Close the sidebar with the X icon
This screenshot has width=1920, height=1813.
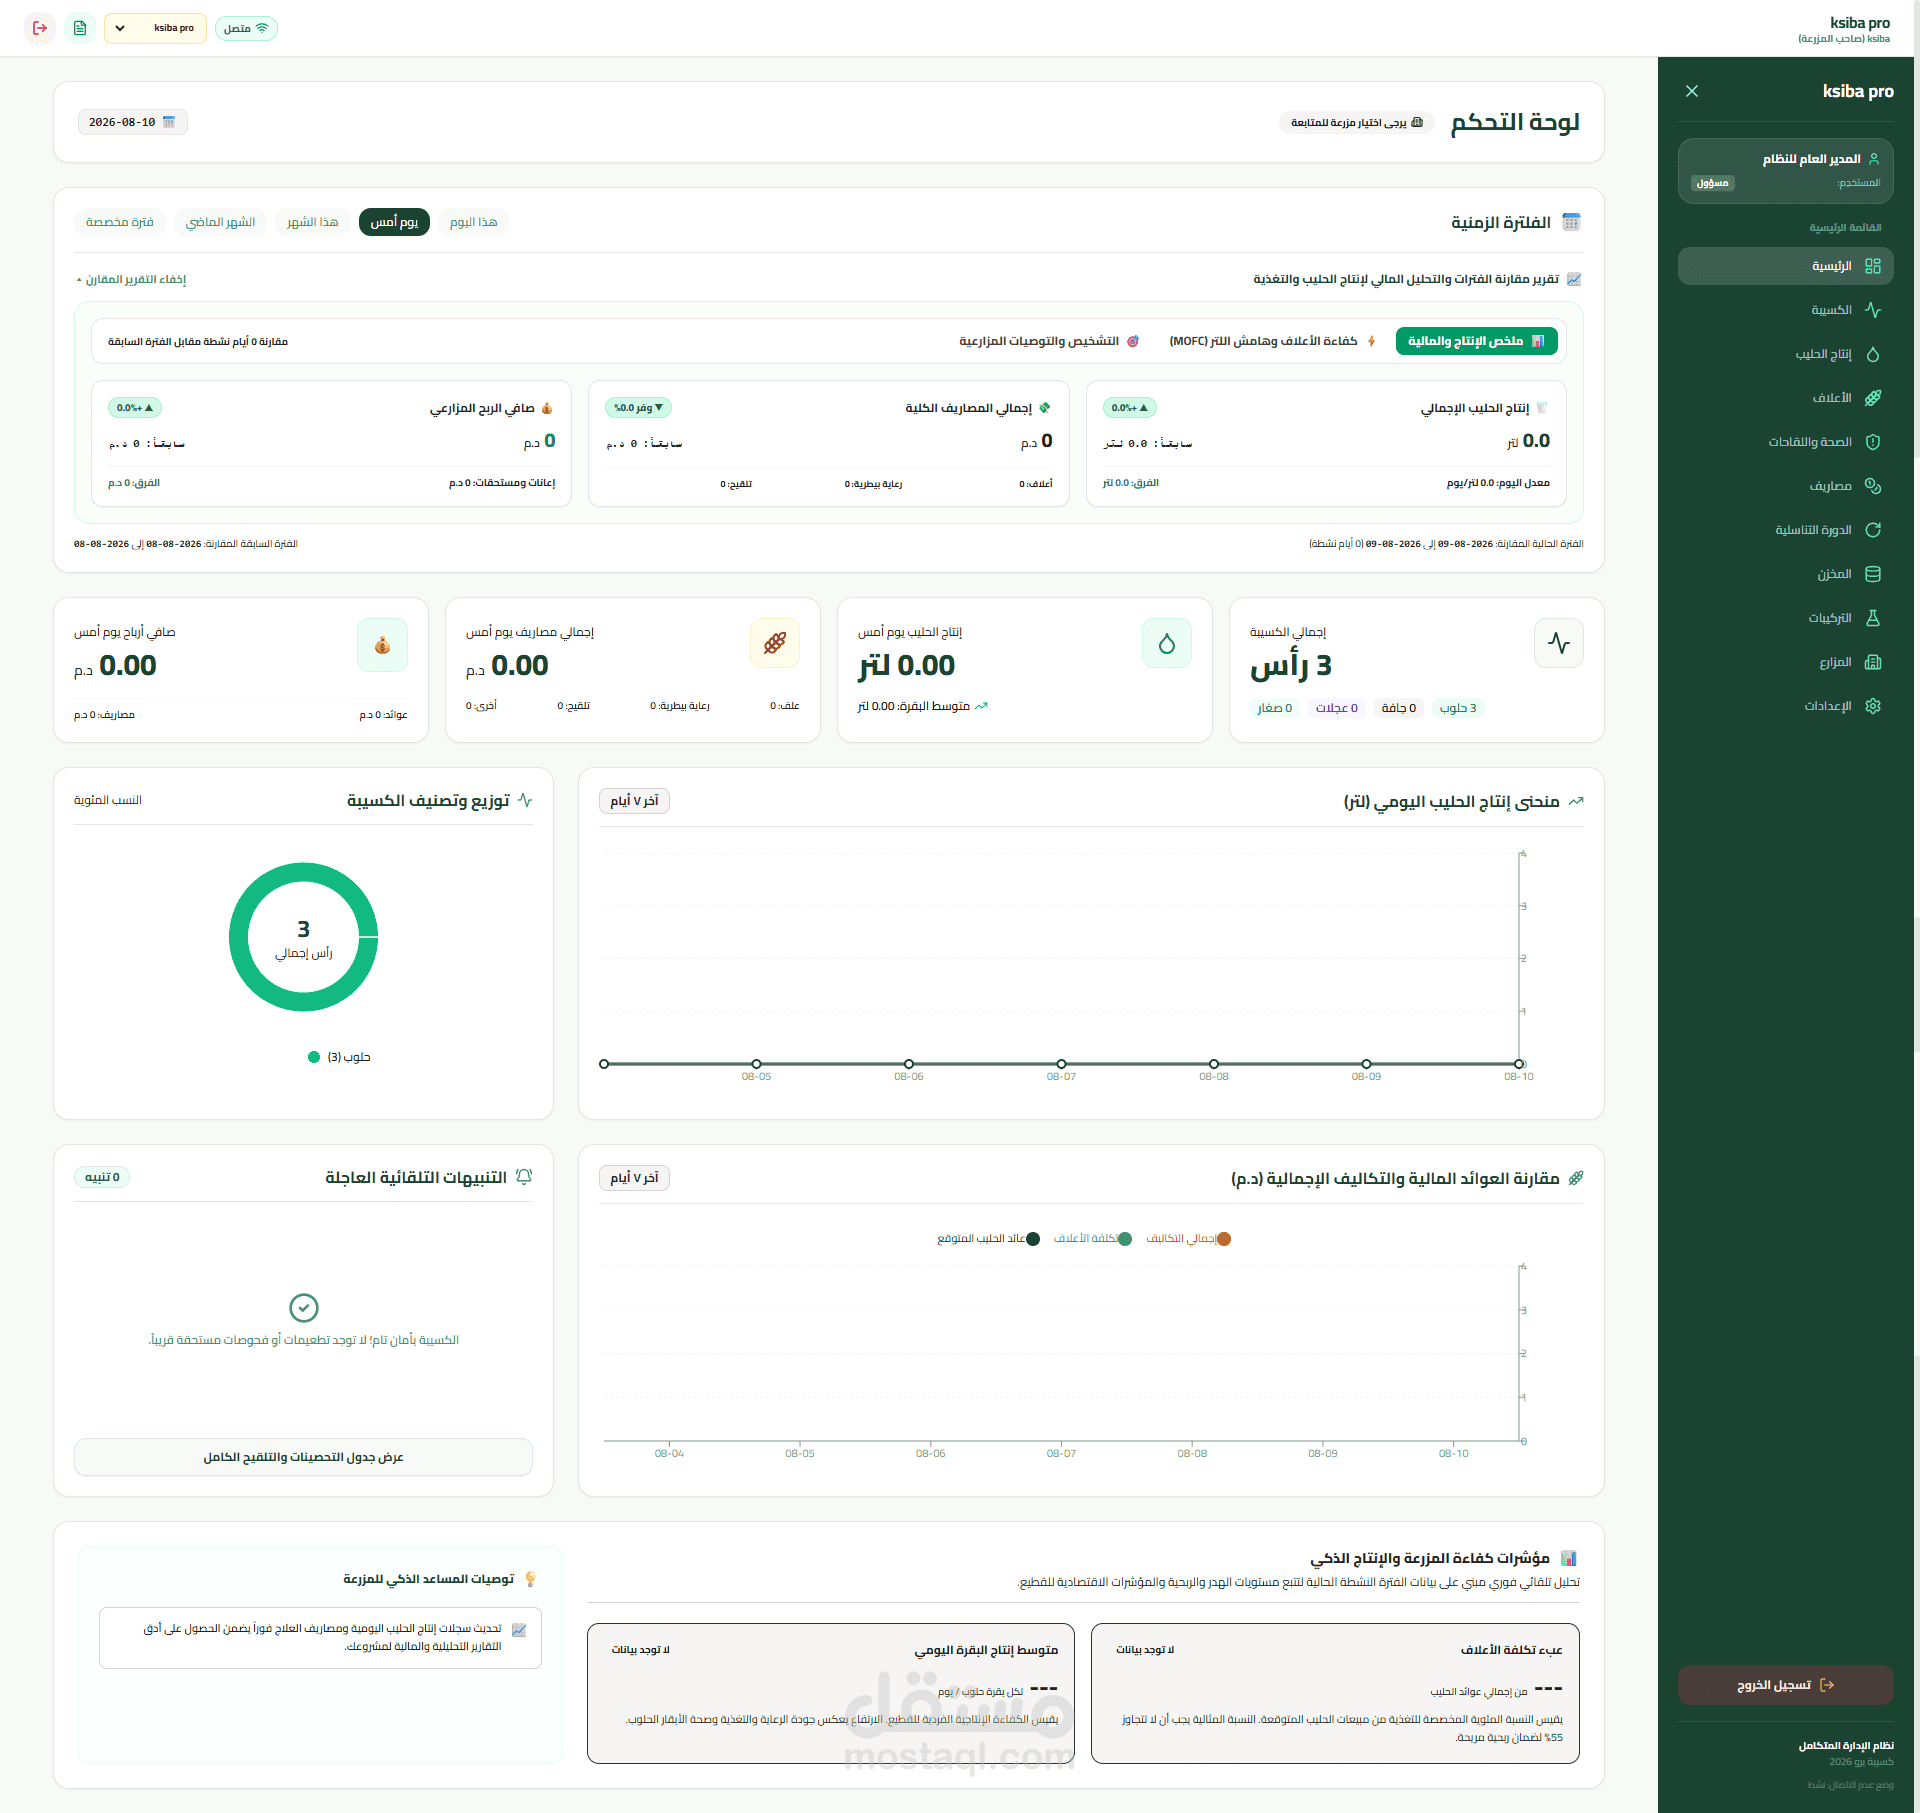point(1691,91)
